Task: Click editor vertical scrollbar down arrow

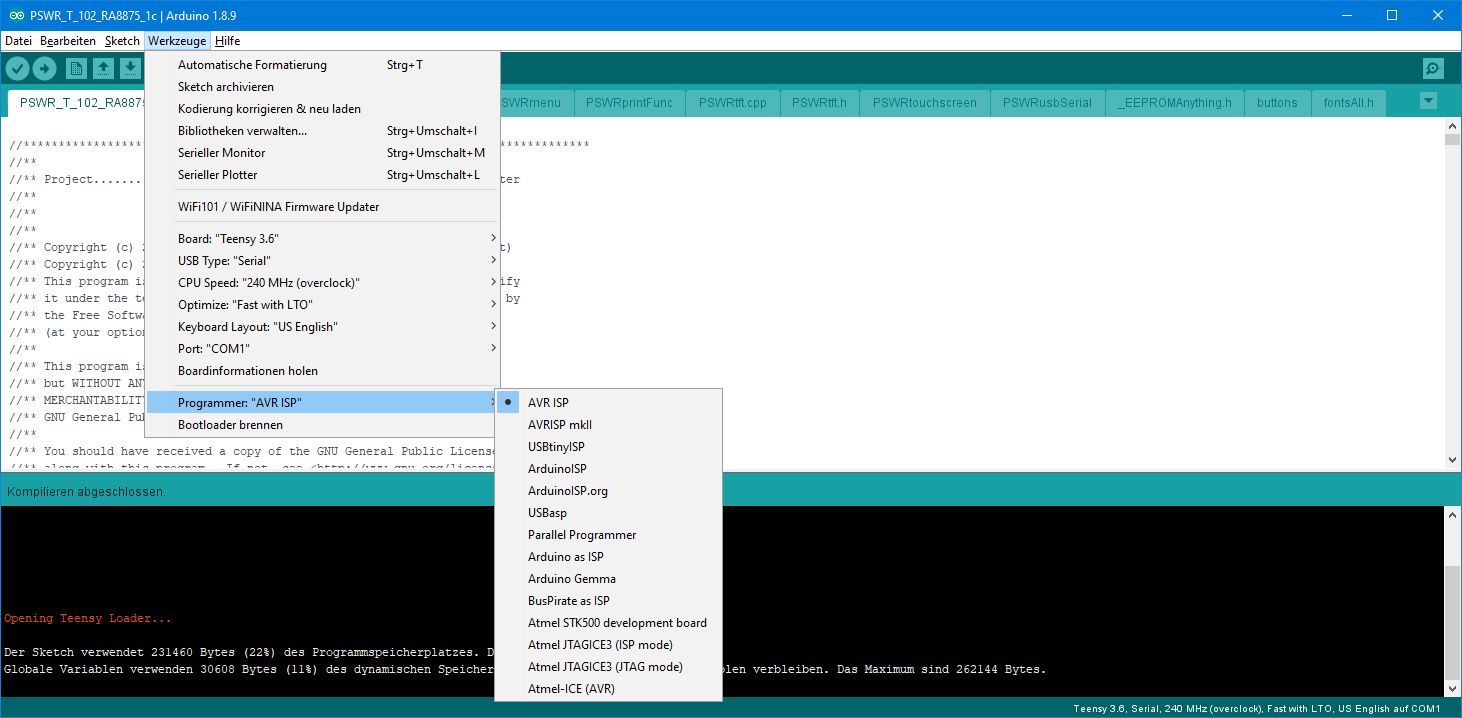Action: coord(1452,460)
